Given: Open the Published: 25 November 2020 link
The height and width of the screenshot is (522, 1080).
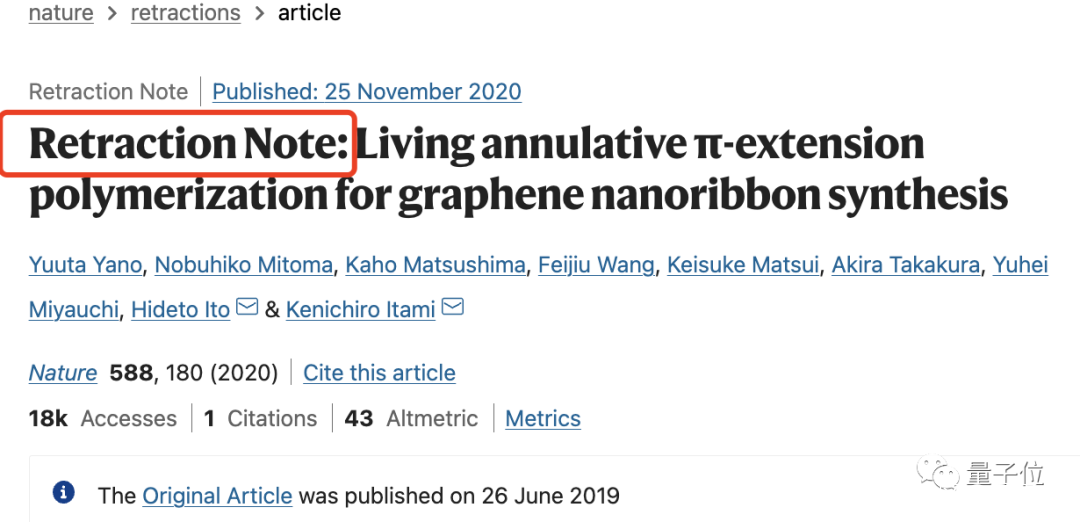Looking at the screenshot, I should point(367,92).
